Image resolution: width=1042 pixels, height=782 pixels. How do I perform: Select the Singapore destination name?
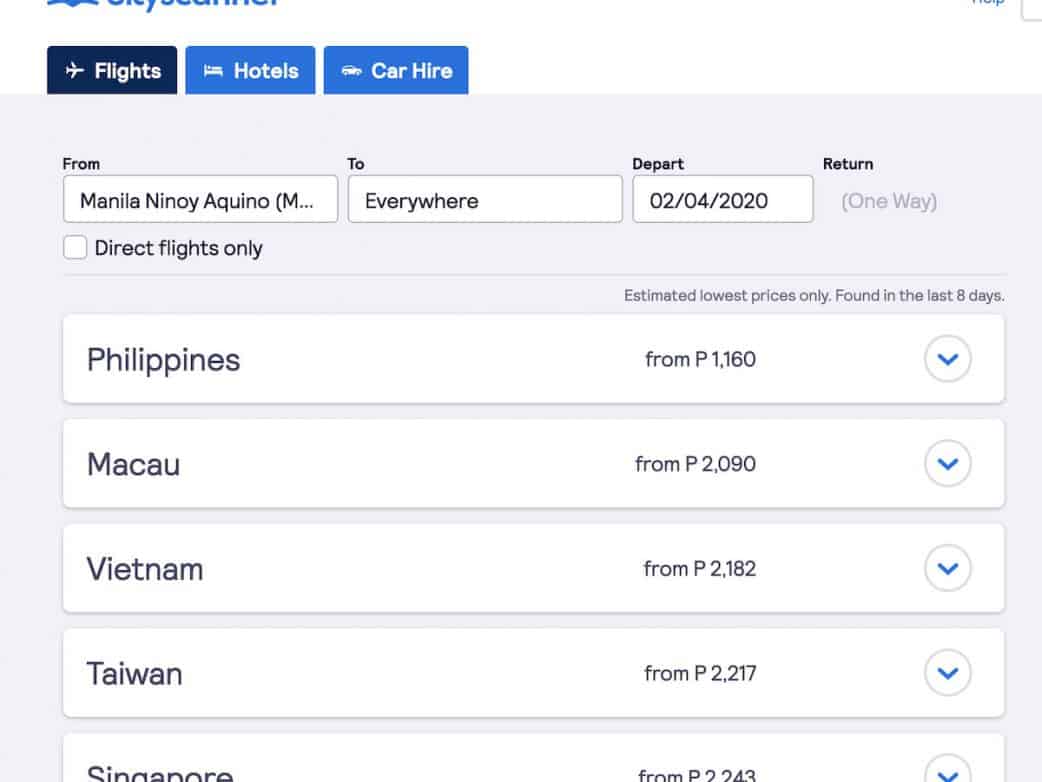tap(160, 774)
